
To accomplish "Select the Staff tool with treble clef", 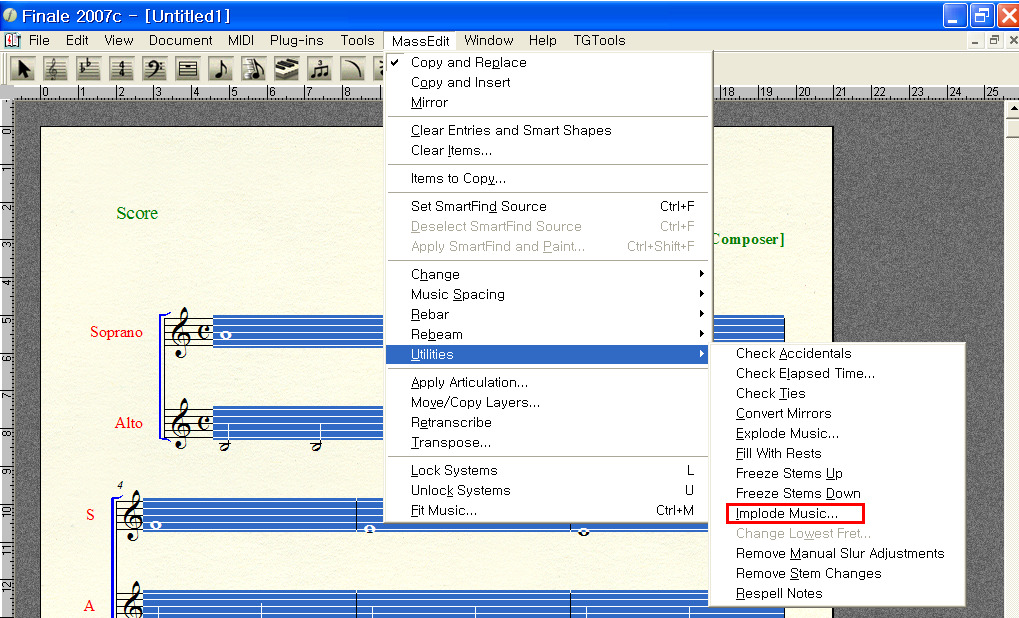I will 56,69.
